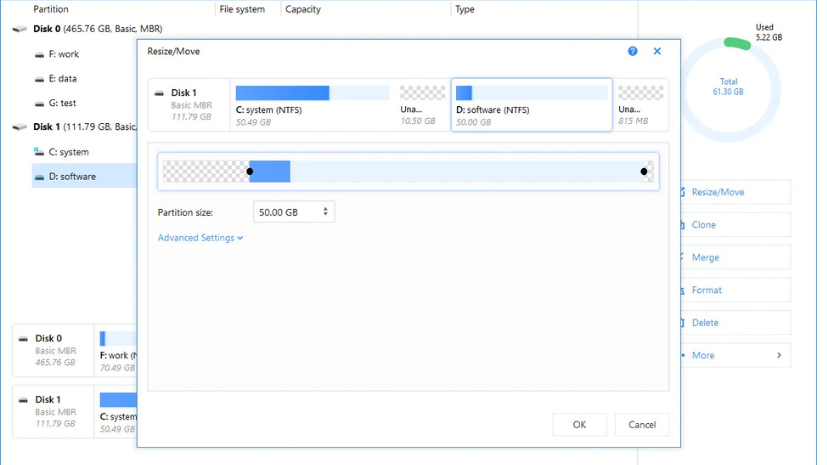Click the Disk 1 icon in the bottom disk map

(23, 400)
